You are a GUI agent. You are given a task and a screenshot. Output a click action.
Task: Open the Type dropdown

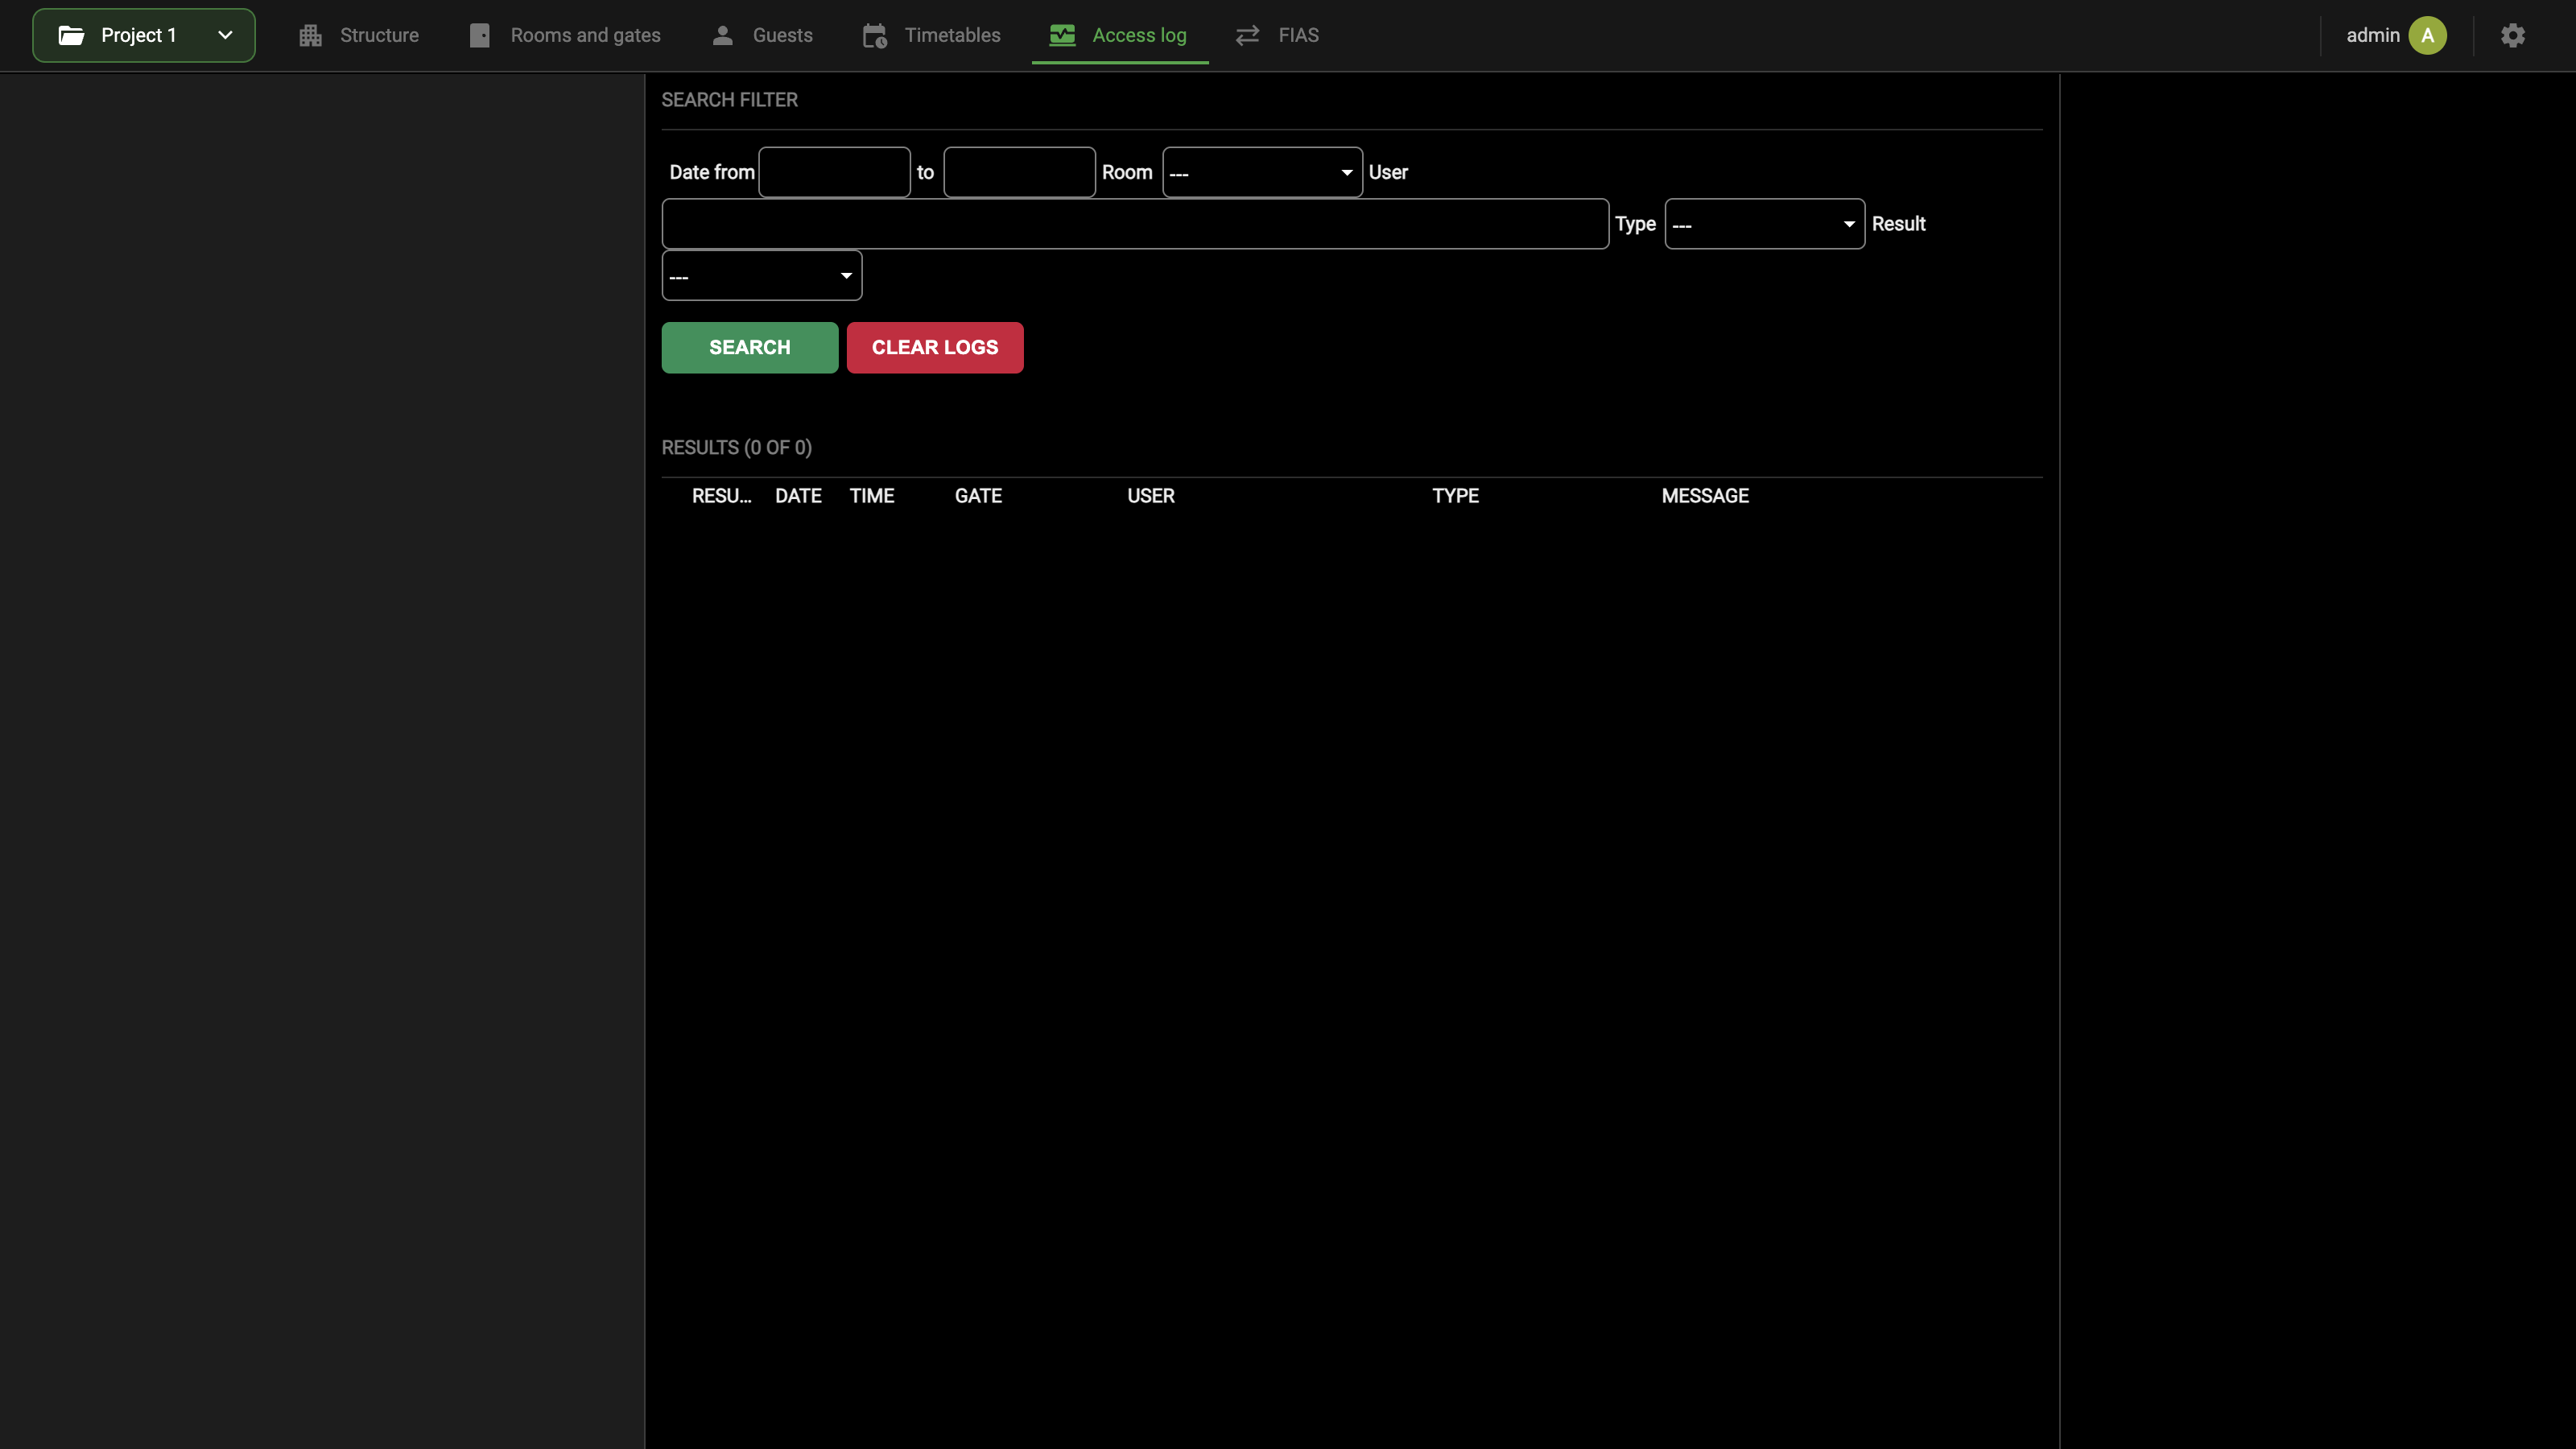(1764, 224)
